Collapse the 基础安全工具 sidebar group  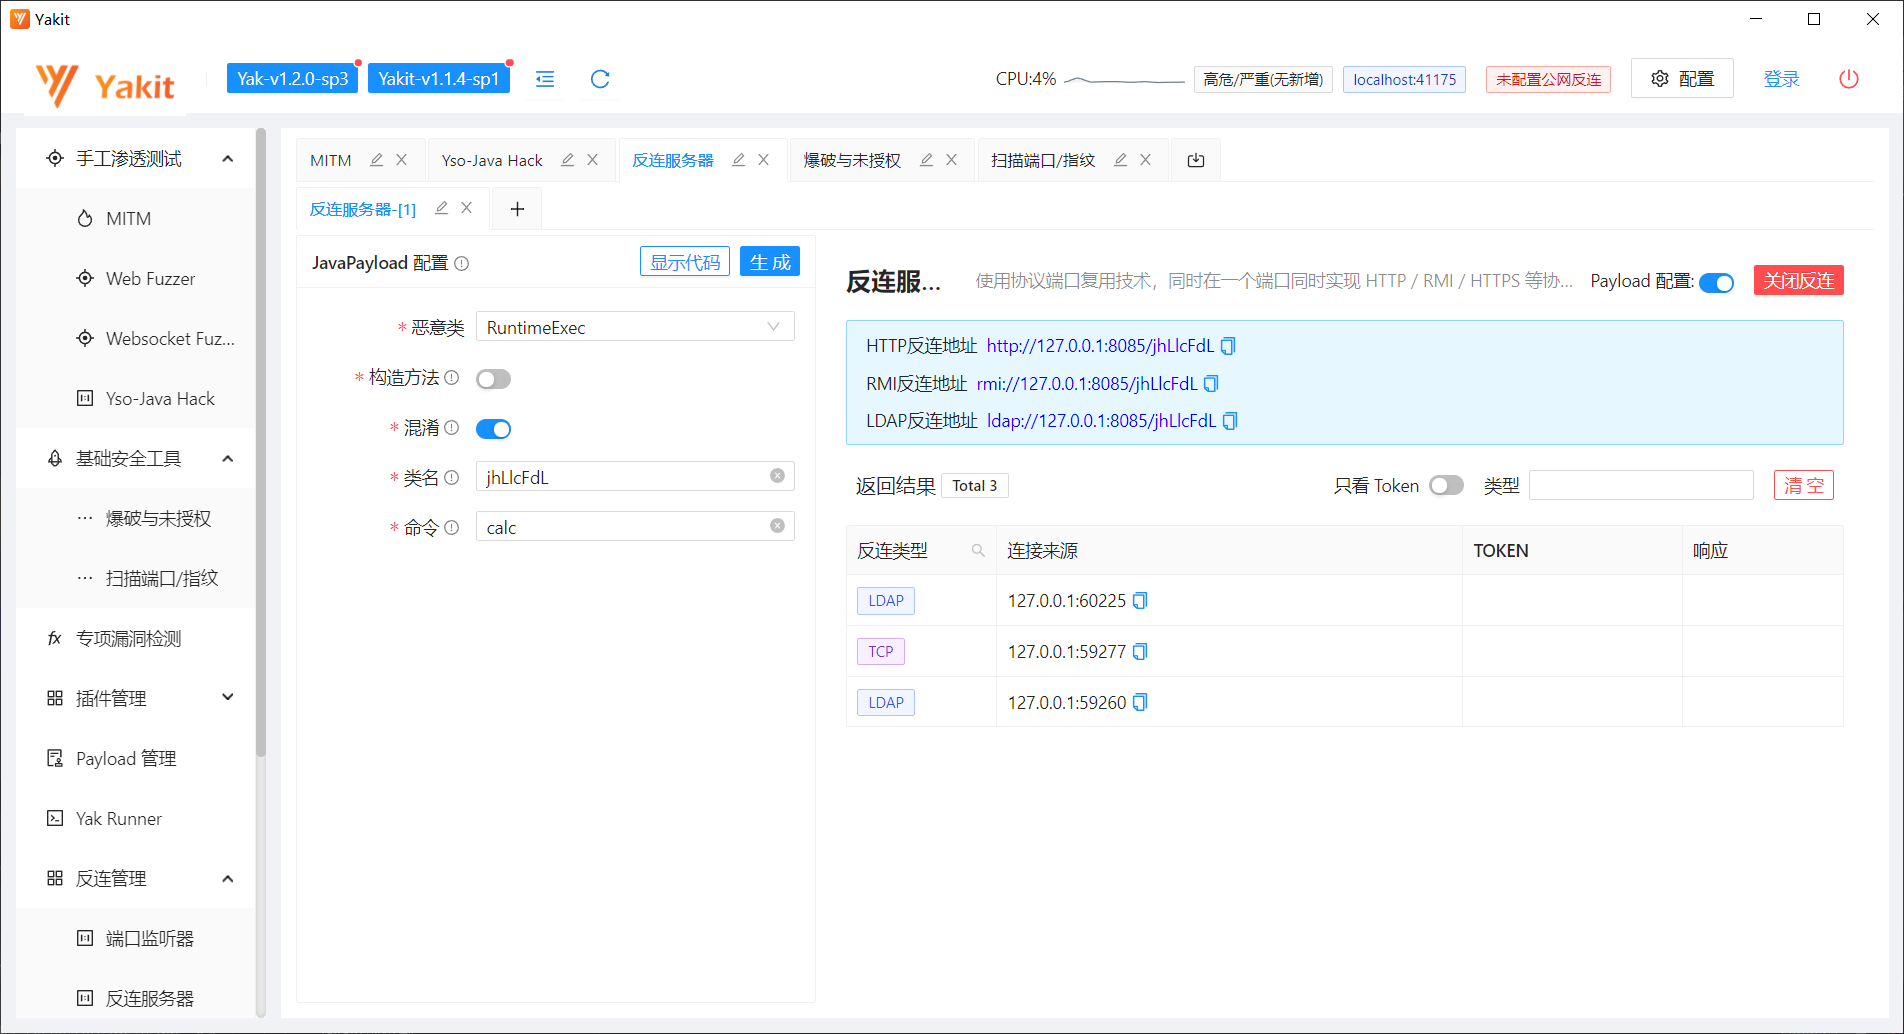tap(227, 458)
